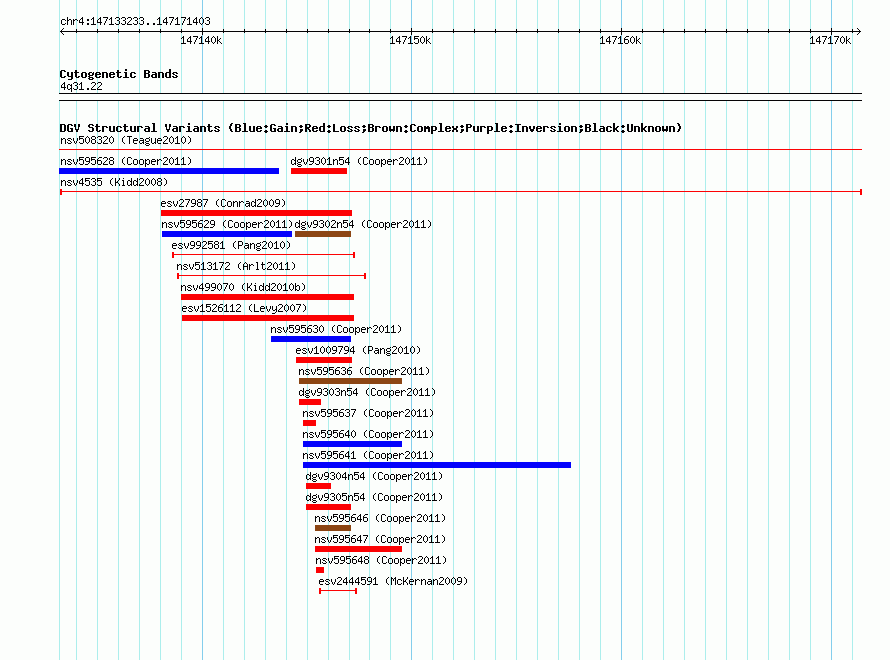Select the nsv499070 (Kidd2010b) red bar

tap(267, 297)
